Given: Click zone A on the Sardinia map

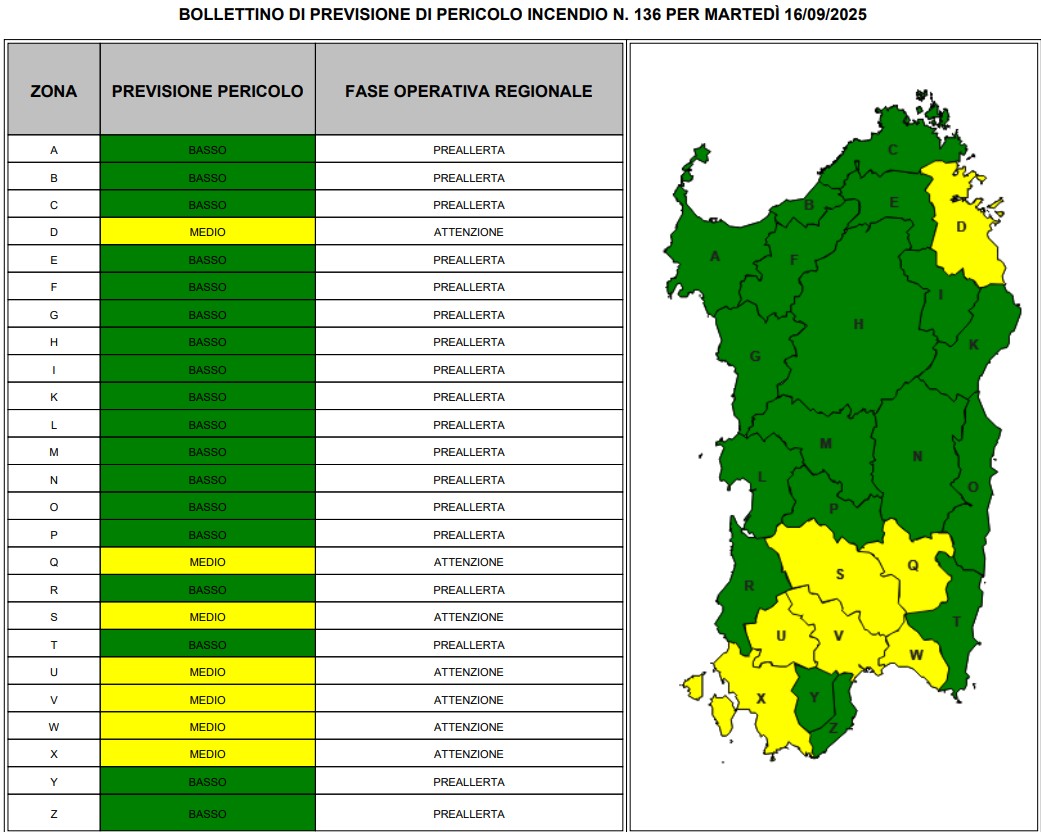Looking at the screenshot, I should point(715,256).
